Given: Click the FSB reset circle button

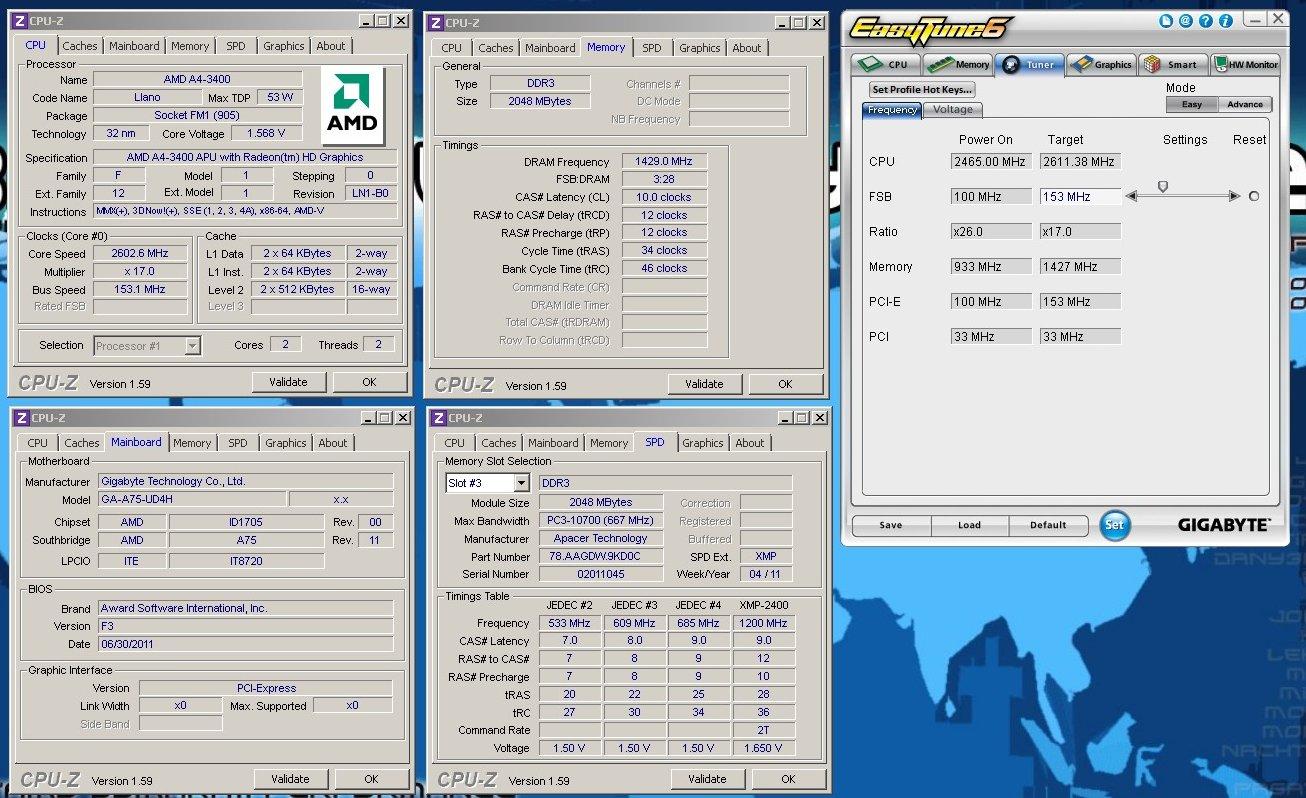Looking at the screenshot, I should (1254, 197).
